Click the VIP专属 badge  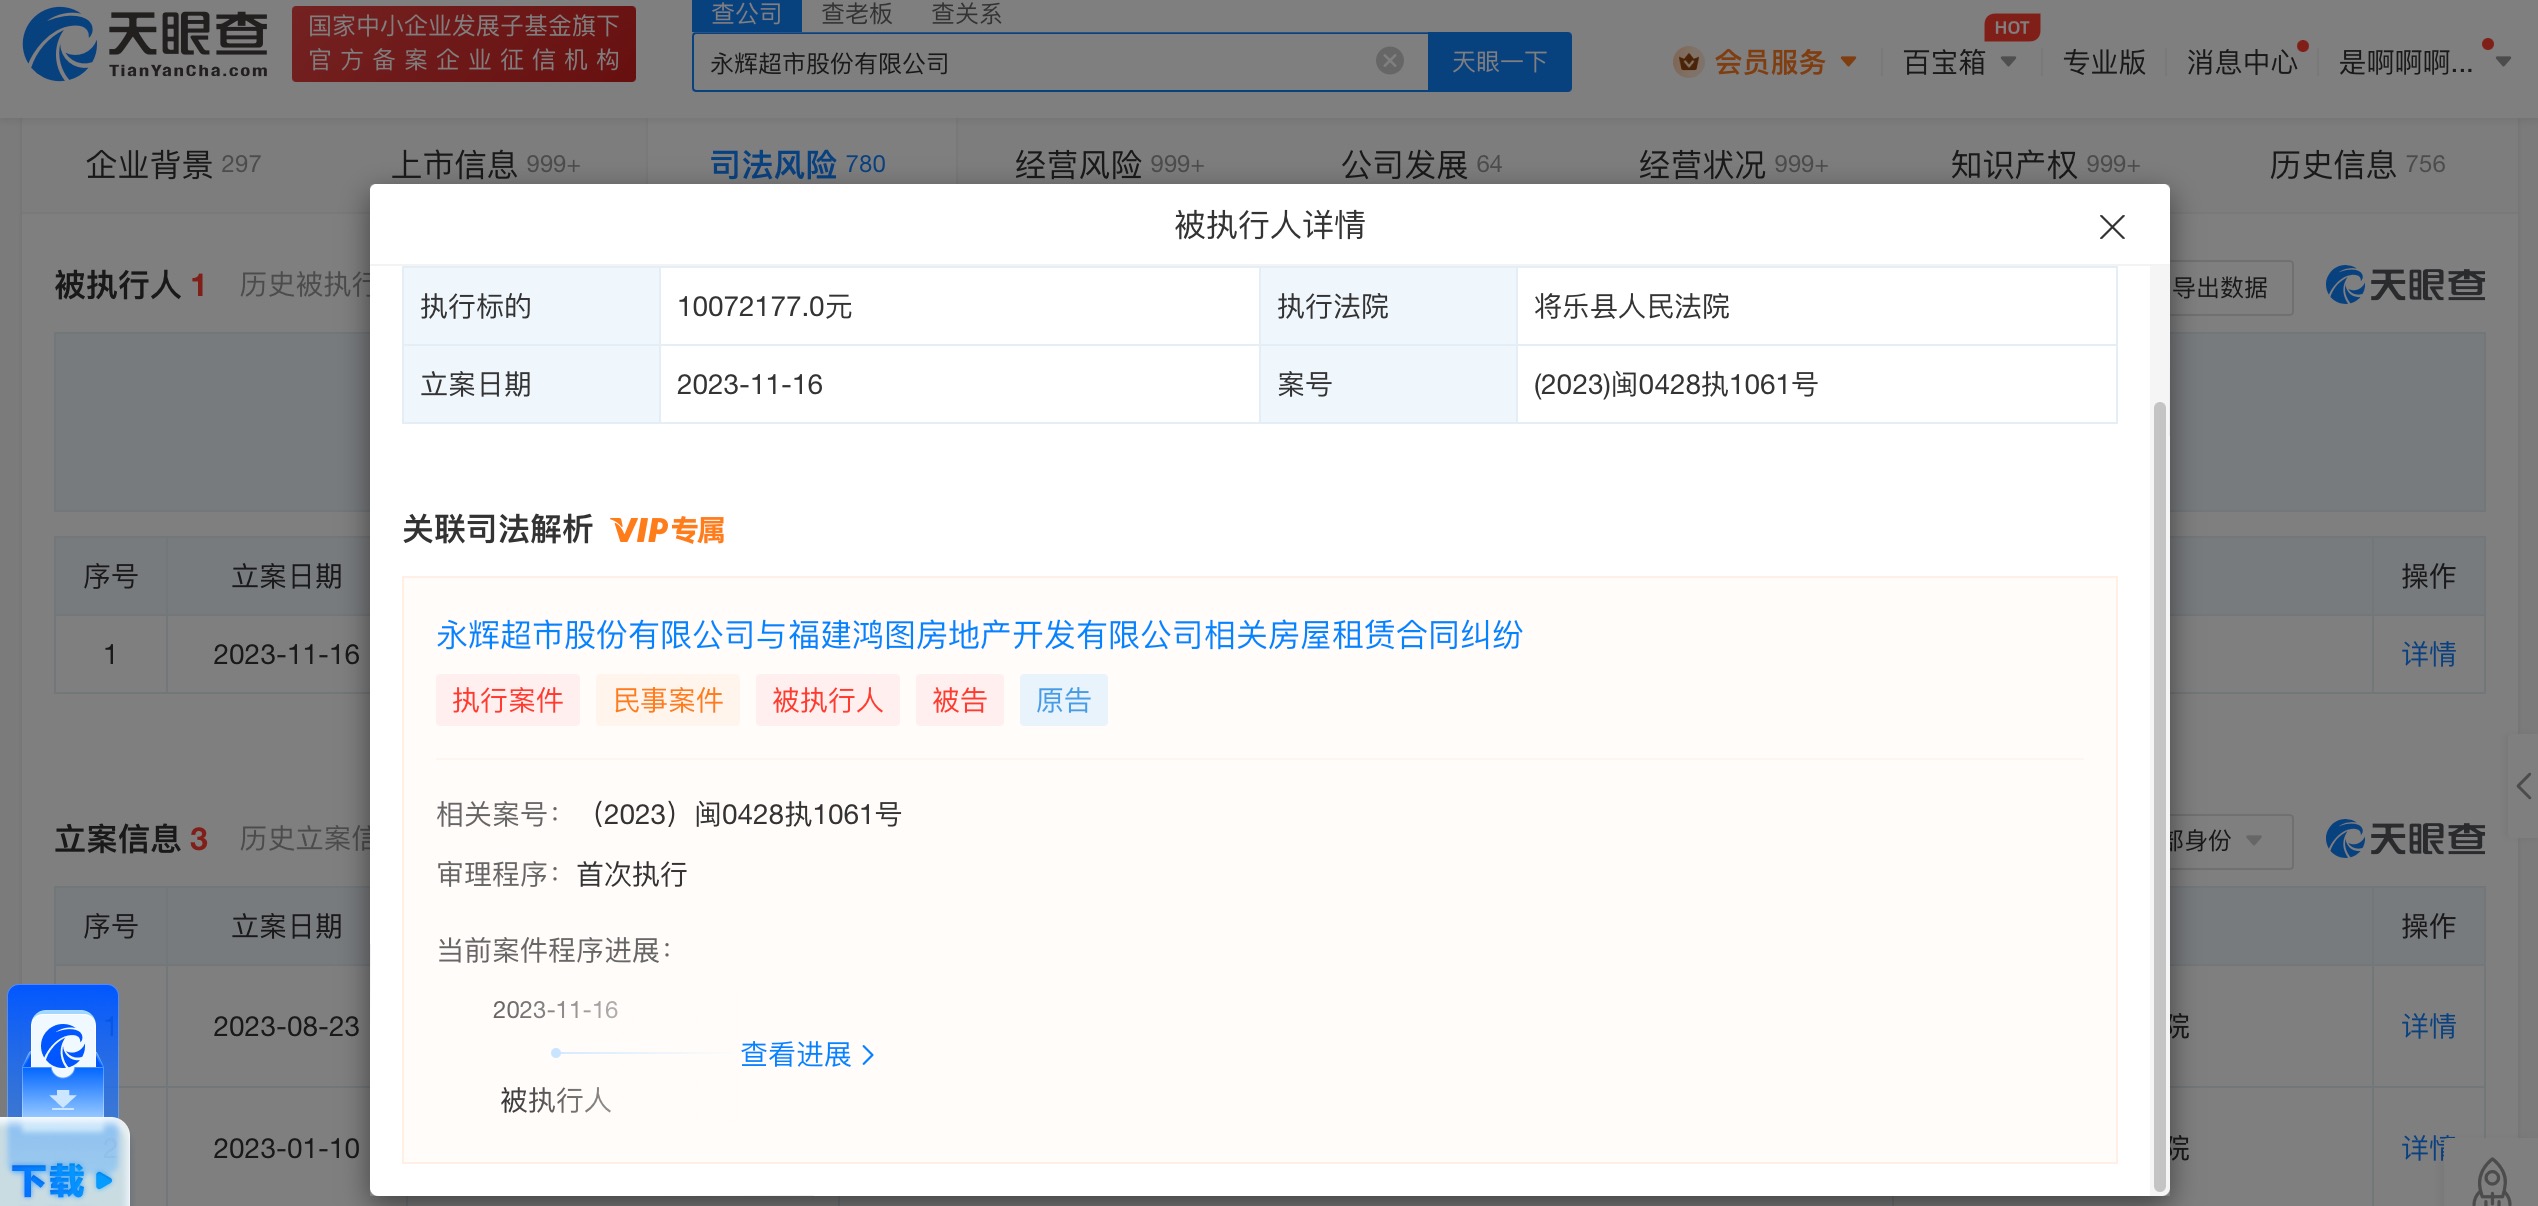click(x=668, y=530)
